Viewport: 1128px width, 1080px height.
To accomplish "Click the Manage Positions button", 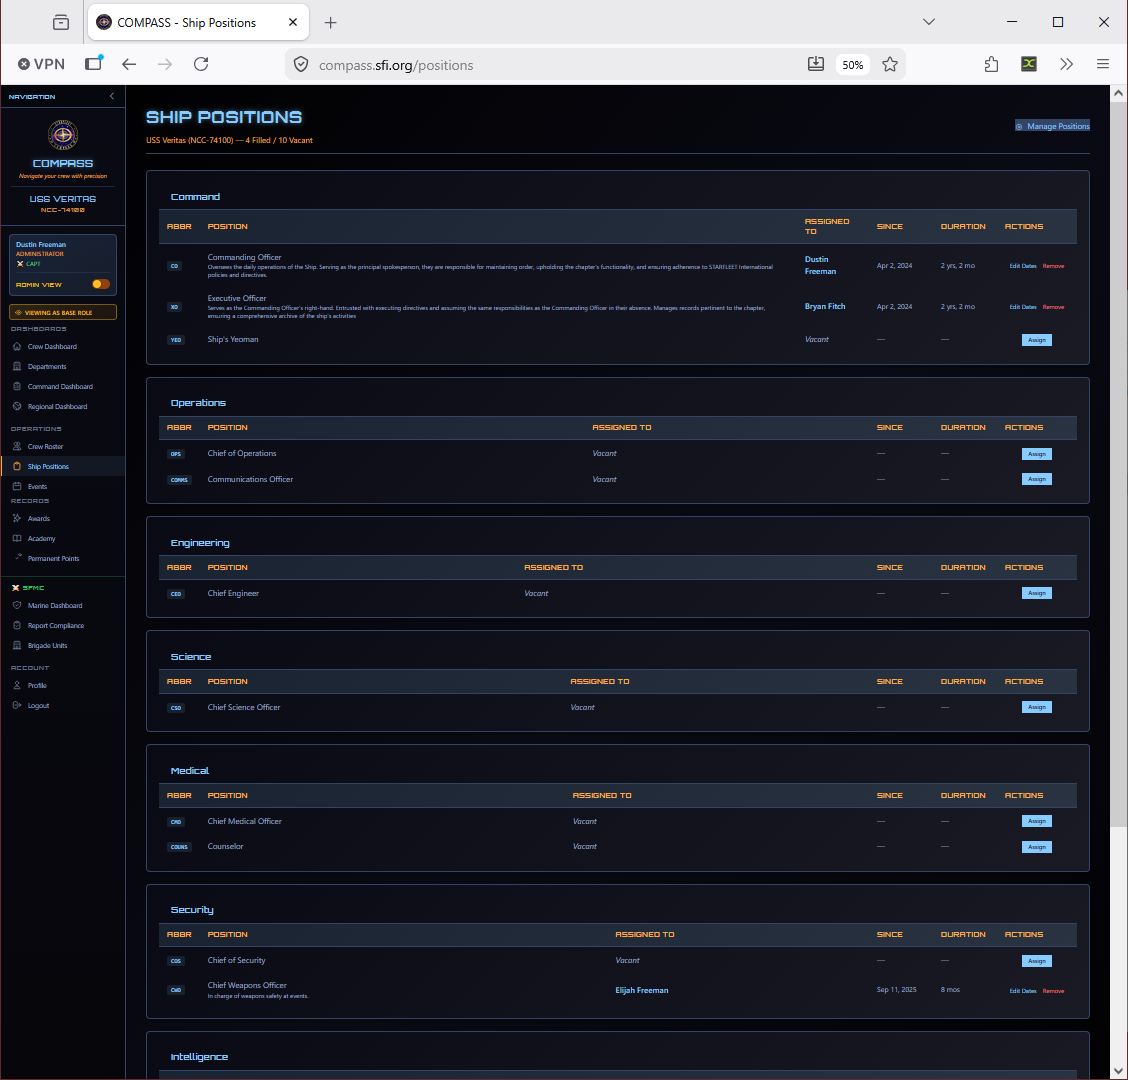I will click(1052, 126).
